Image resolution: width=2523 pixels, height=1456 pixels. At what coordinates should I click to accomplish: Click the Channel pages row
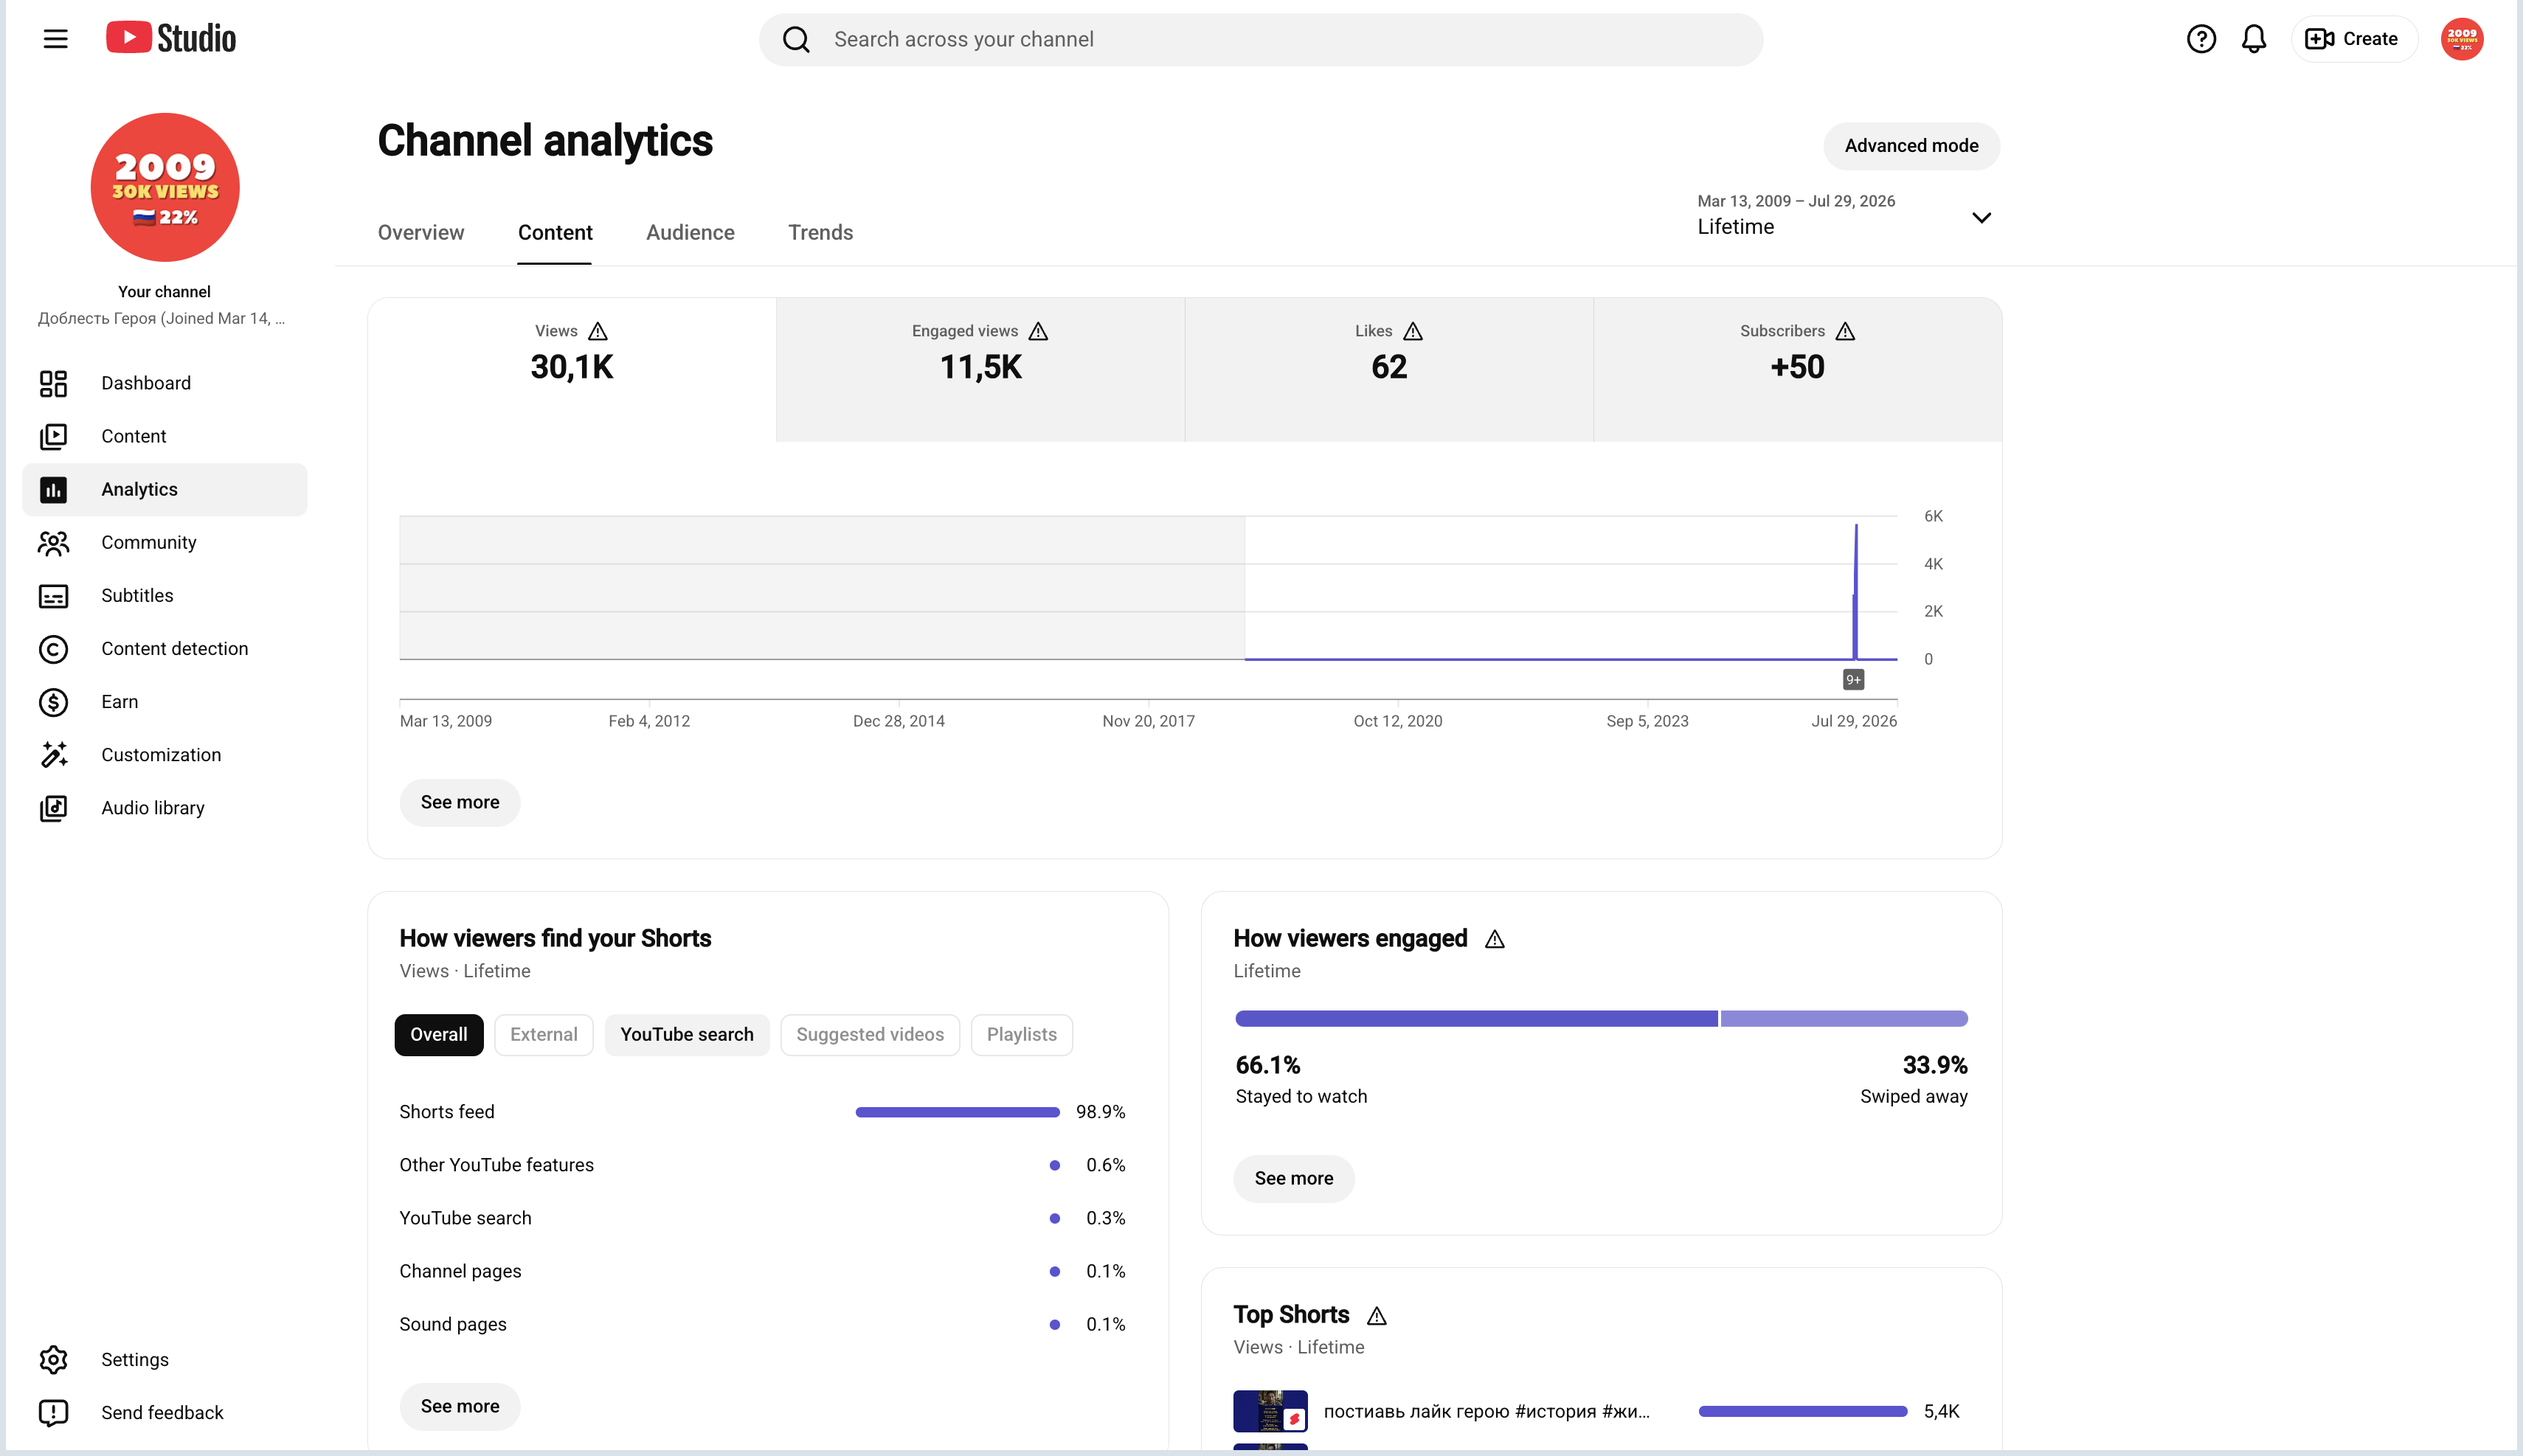point(762,1271)
